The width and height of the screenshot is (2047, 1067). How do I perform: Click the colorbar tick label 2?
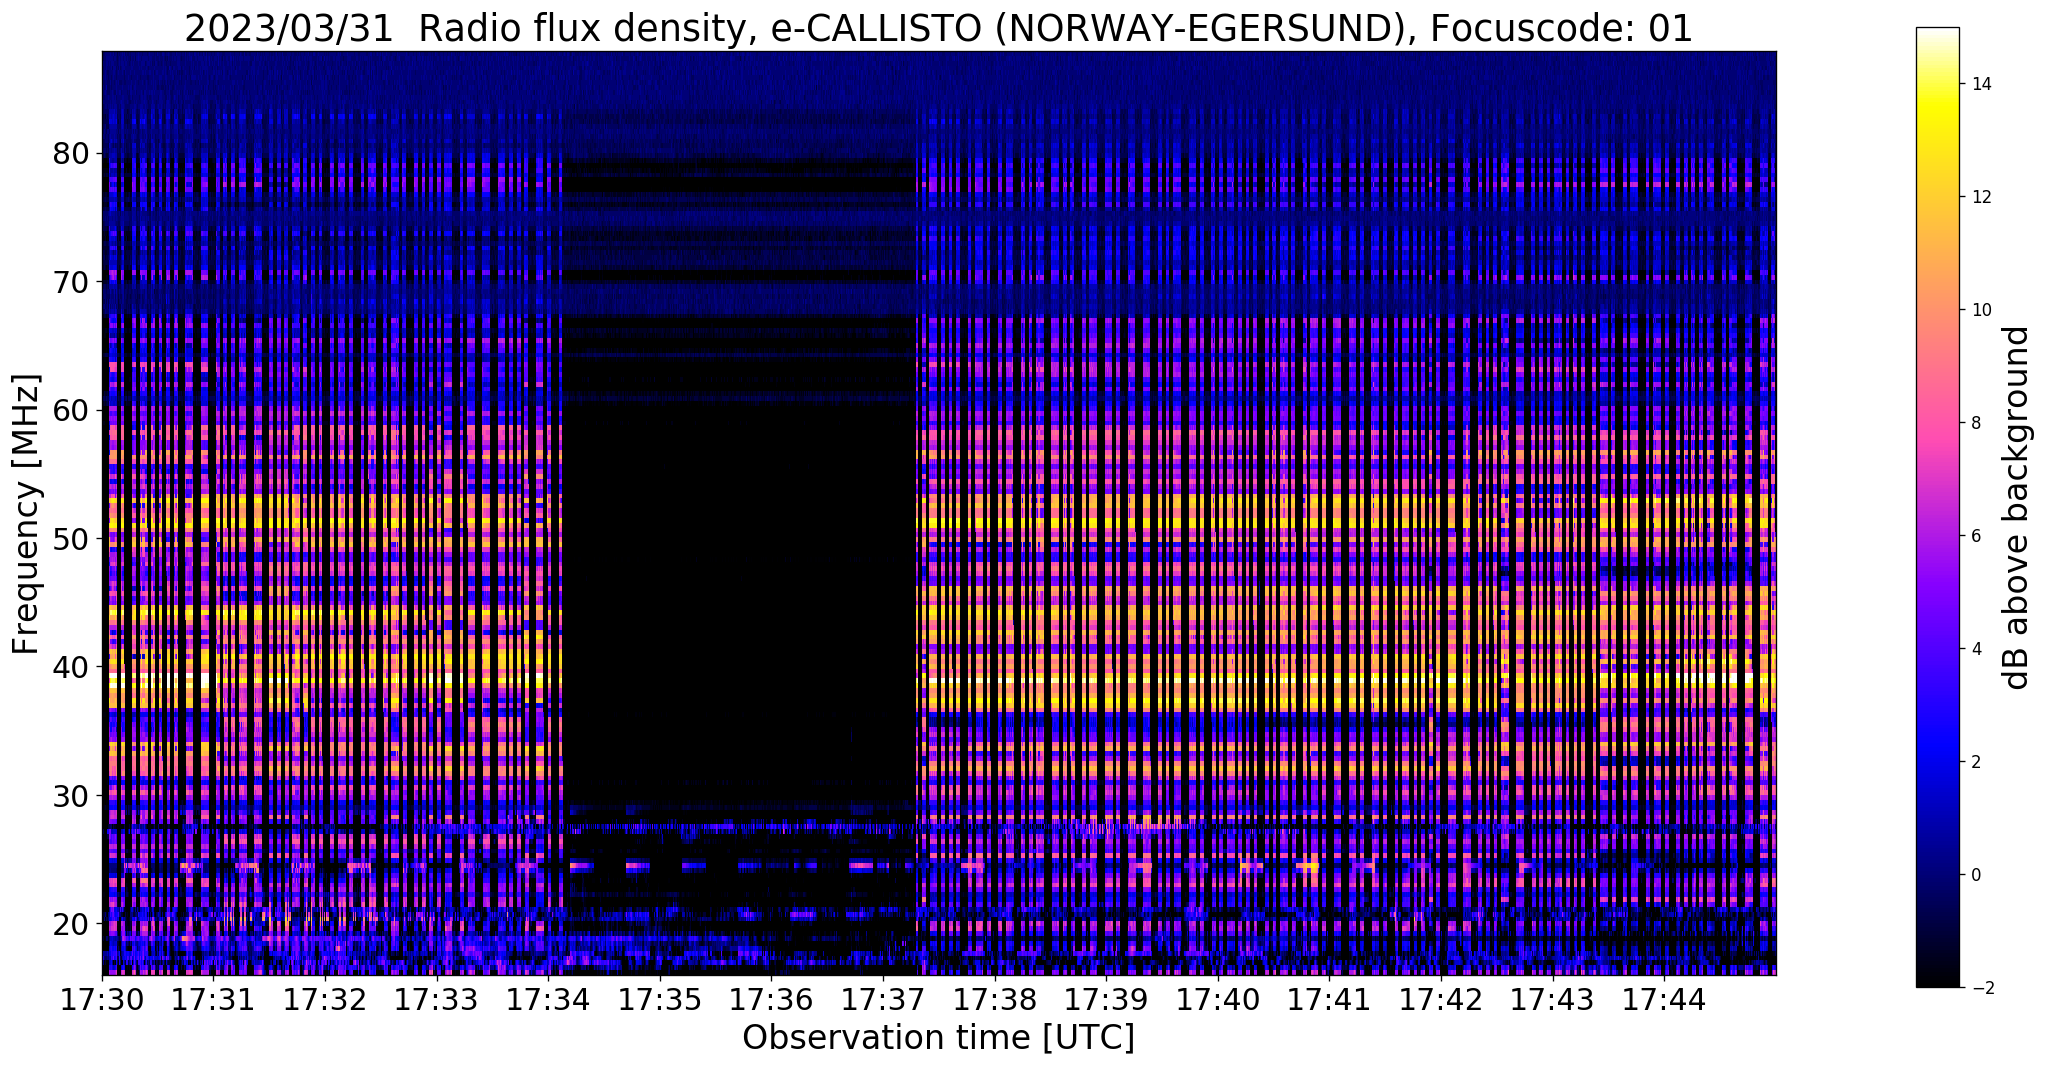click(x=1975, y=762)
